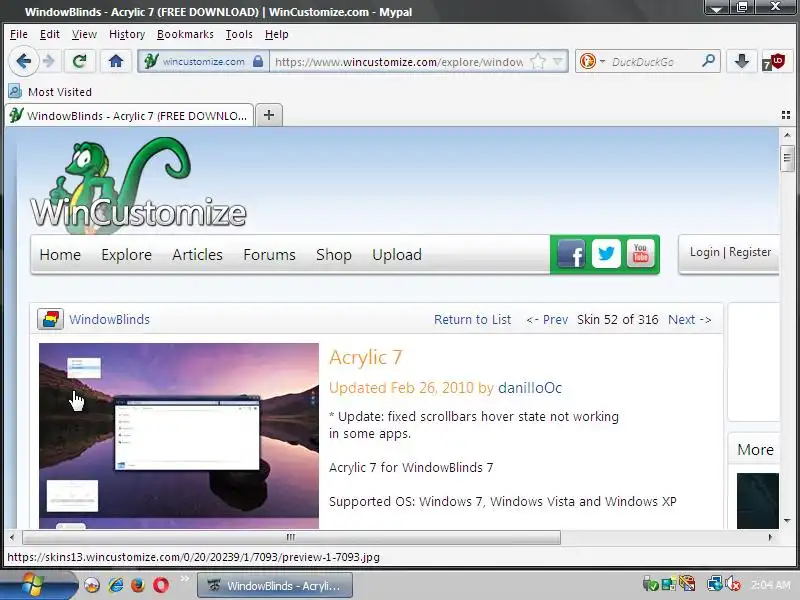Click the horizontal scrollbar left arrow
Viewport: 800px width, 600px height.
click(12, 537)
